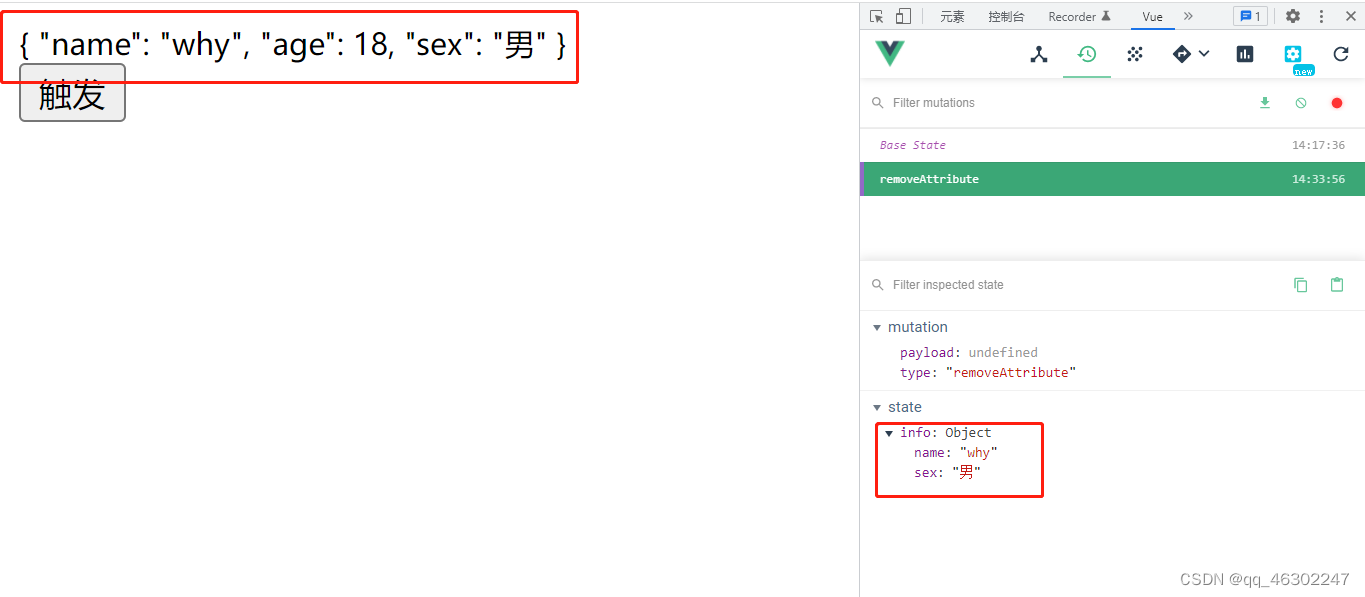This screenshot has width=1365, height=597.
Task: Toggle the device toolbar icon
Action: tap(903, 16)
